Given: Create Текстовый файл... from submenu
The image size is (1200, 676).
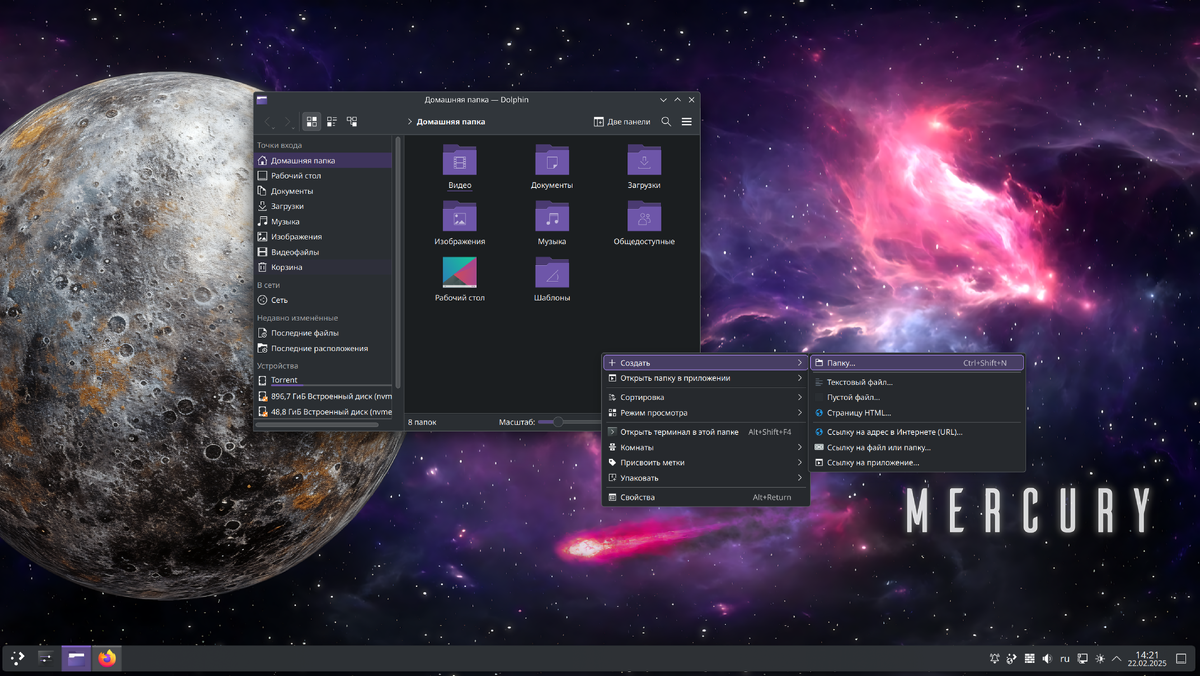Looking at the screenshot, I should pyautogui.click(x=917, y=382).
